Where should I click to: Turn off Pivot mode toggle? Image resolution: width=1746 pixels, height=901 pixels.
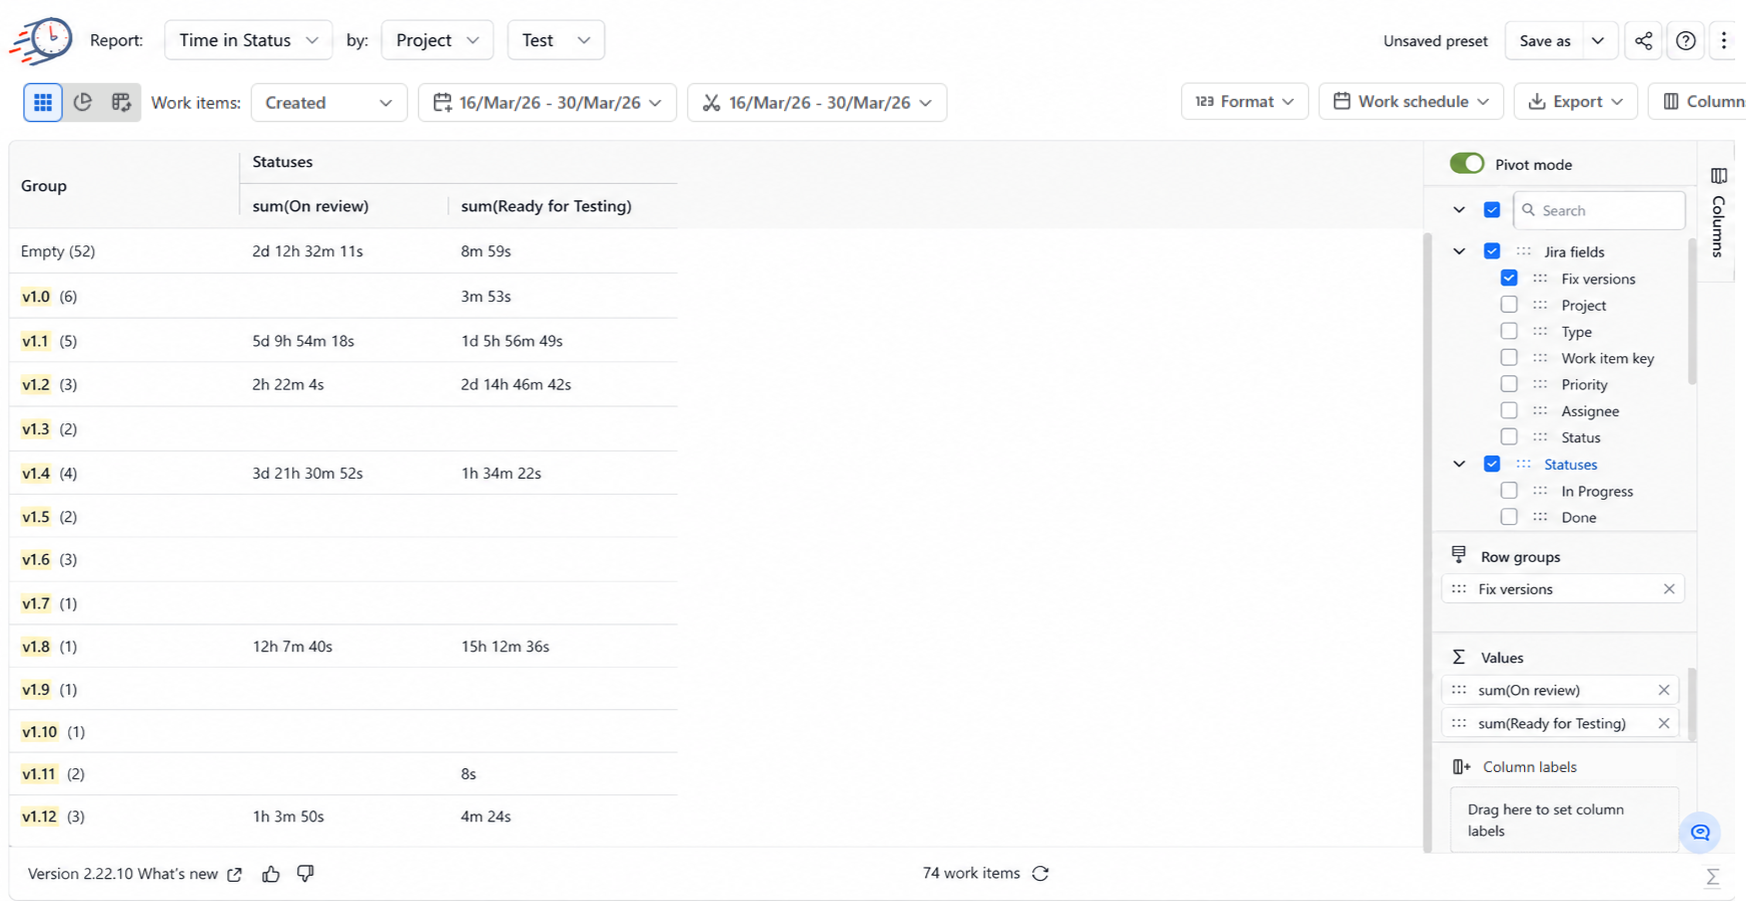click(1467, 164)
